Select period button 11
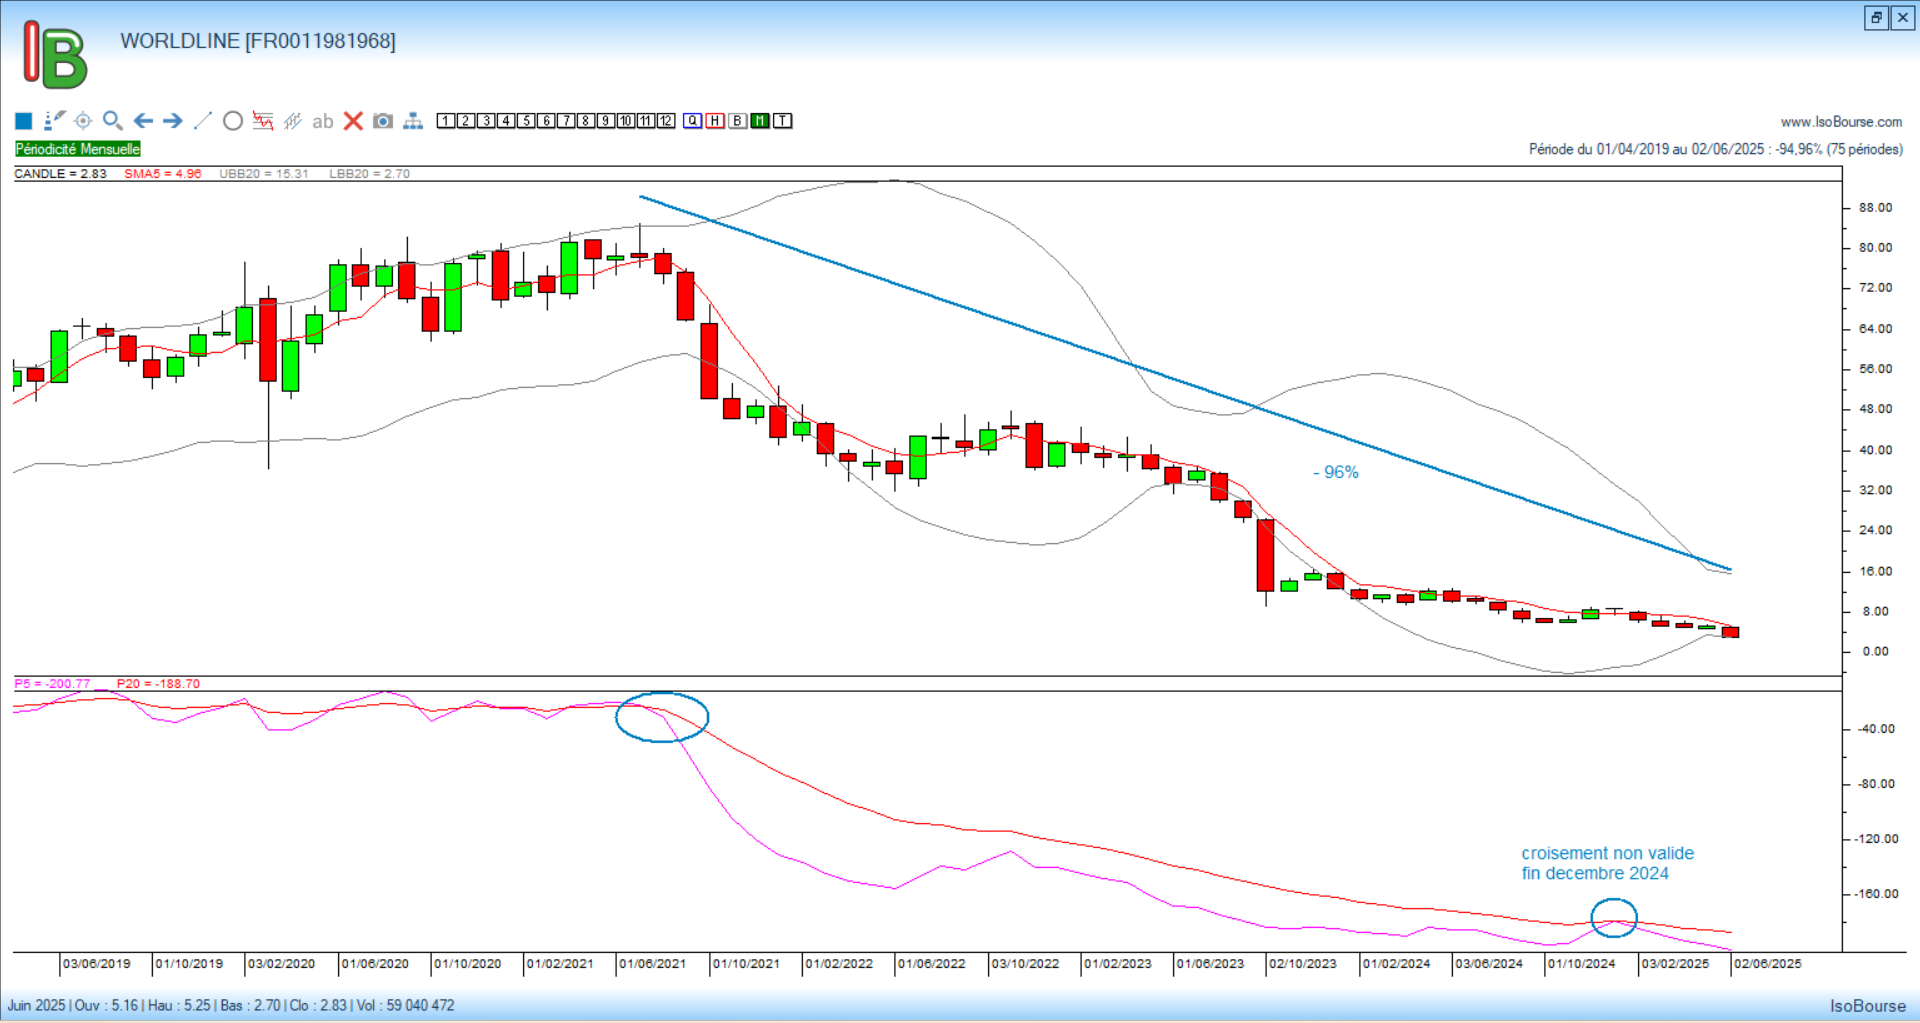Screen dimensions: 1920x1023 pyautogui.click(x=646, y=121)
